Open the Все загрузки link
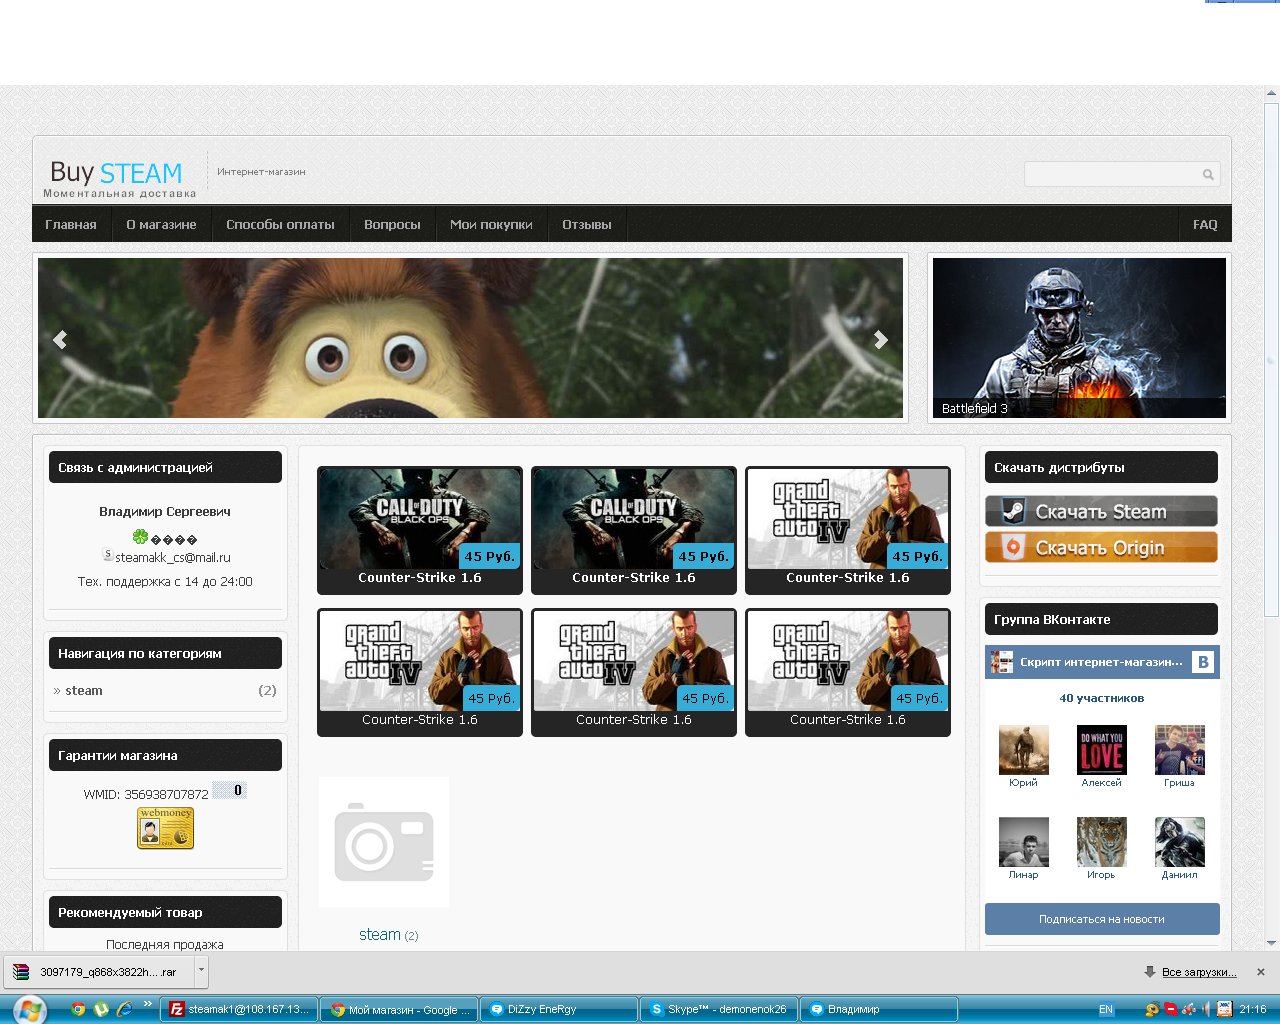 click(1199, 972)
